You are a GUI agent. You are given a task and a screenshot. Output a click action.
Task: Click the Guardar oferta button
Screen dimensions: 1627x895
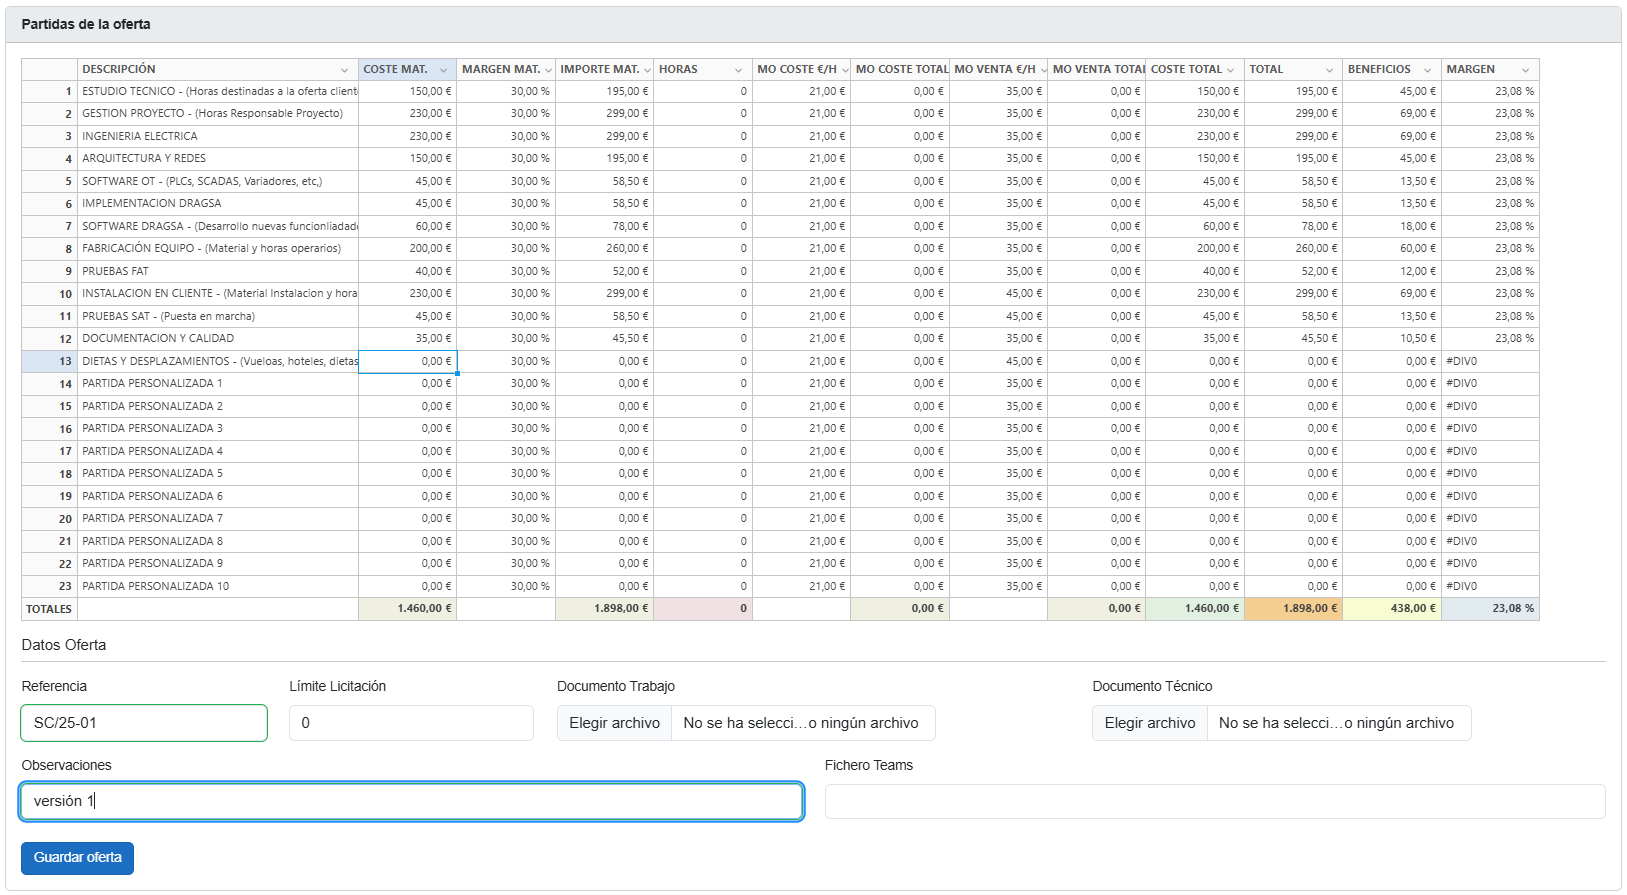(77, 858)
